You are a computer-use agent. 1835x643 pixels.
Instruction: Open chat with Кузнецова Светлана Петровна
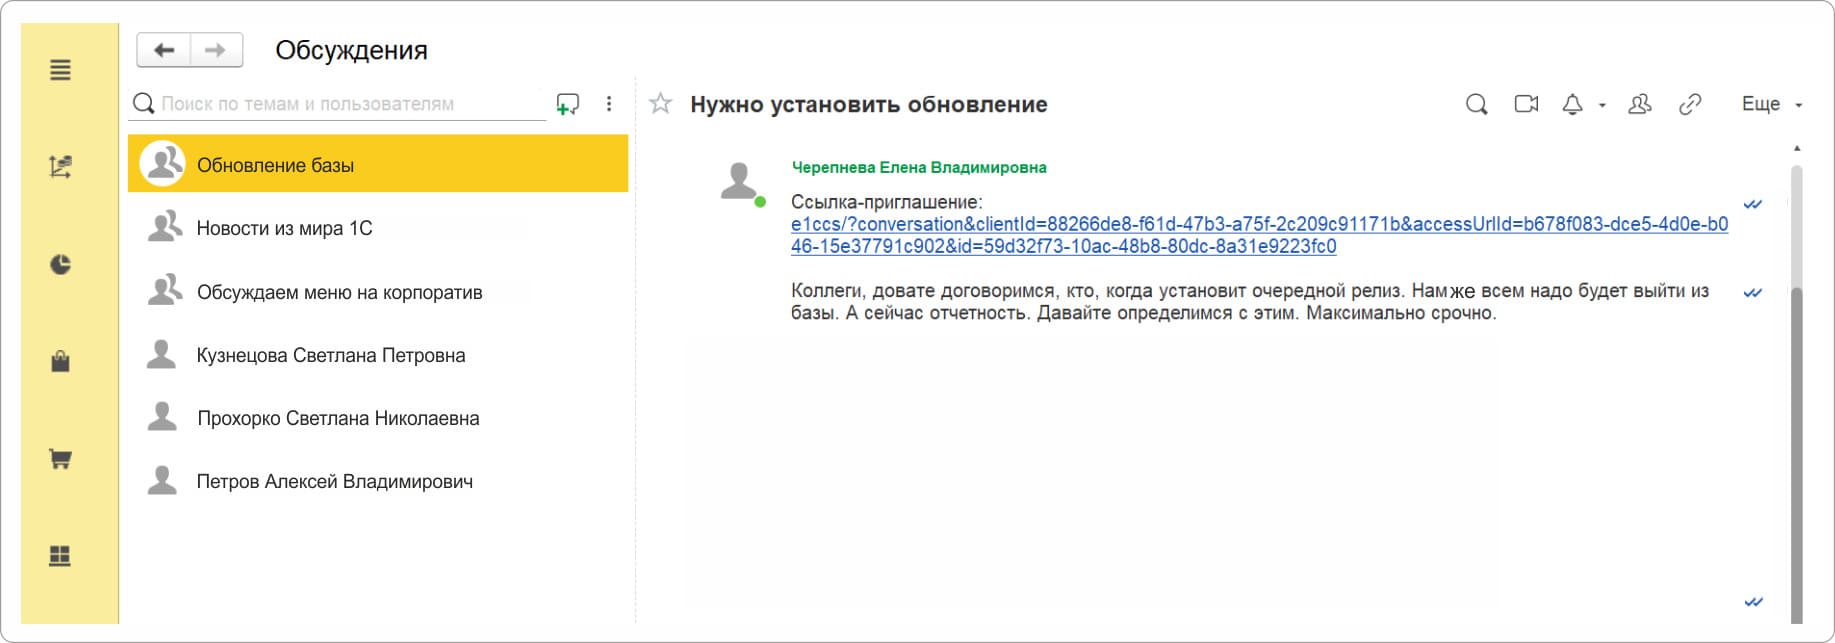378,354
